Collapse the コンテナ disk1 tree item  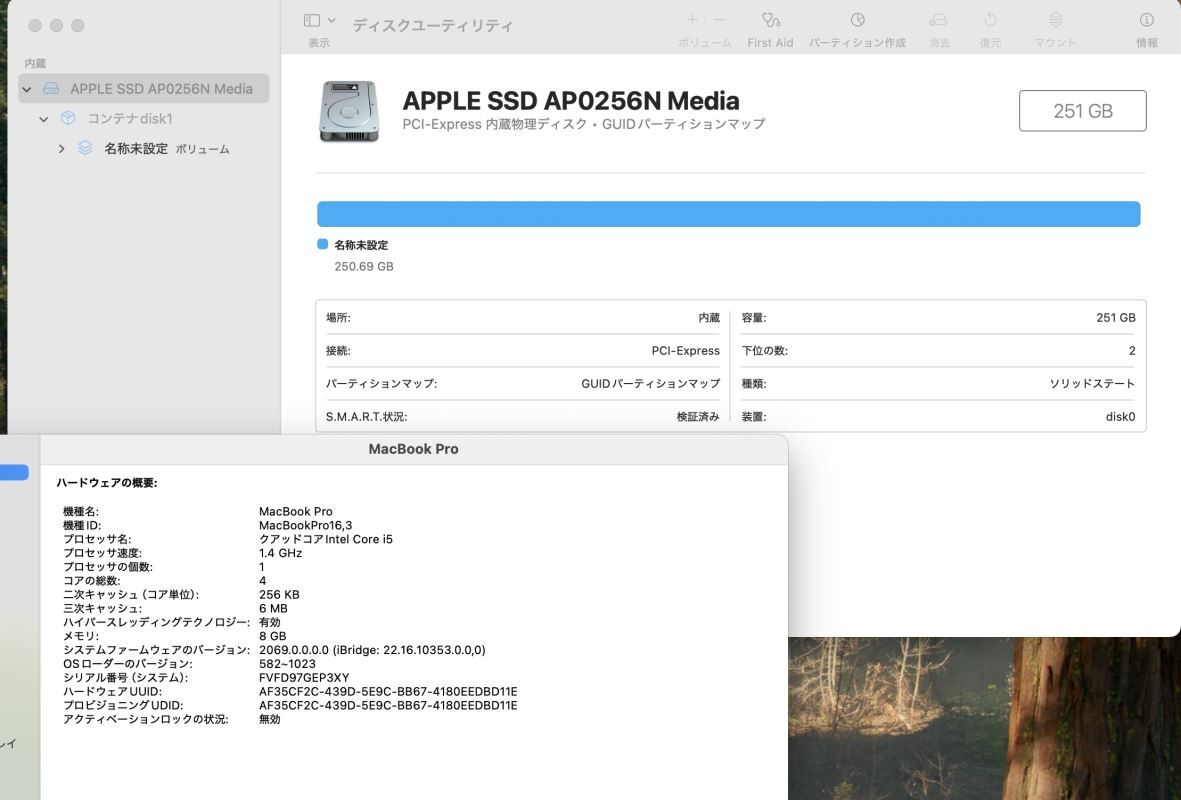pos(43,118)
